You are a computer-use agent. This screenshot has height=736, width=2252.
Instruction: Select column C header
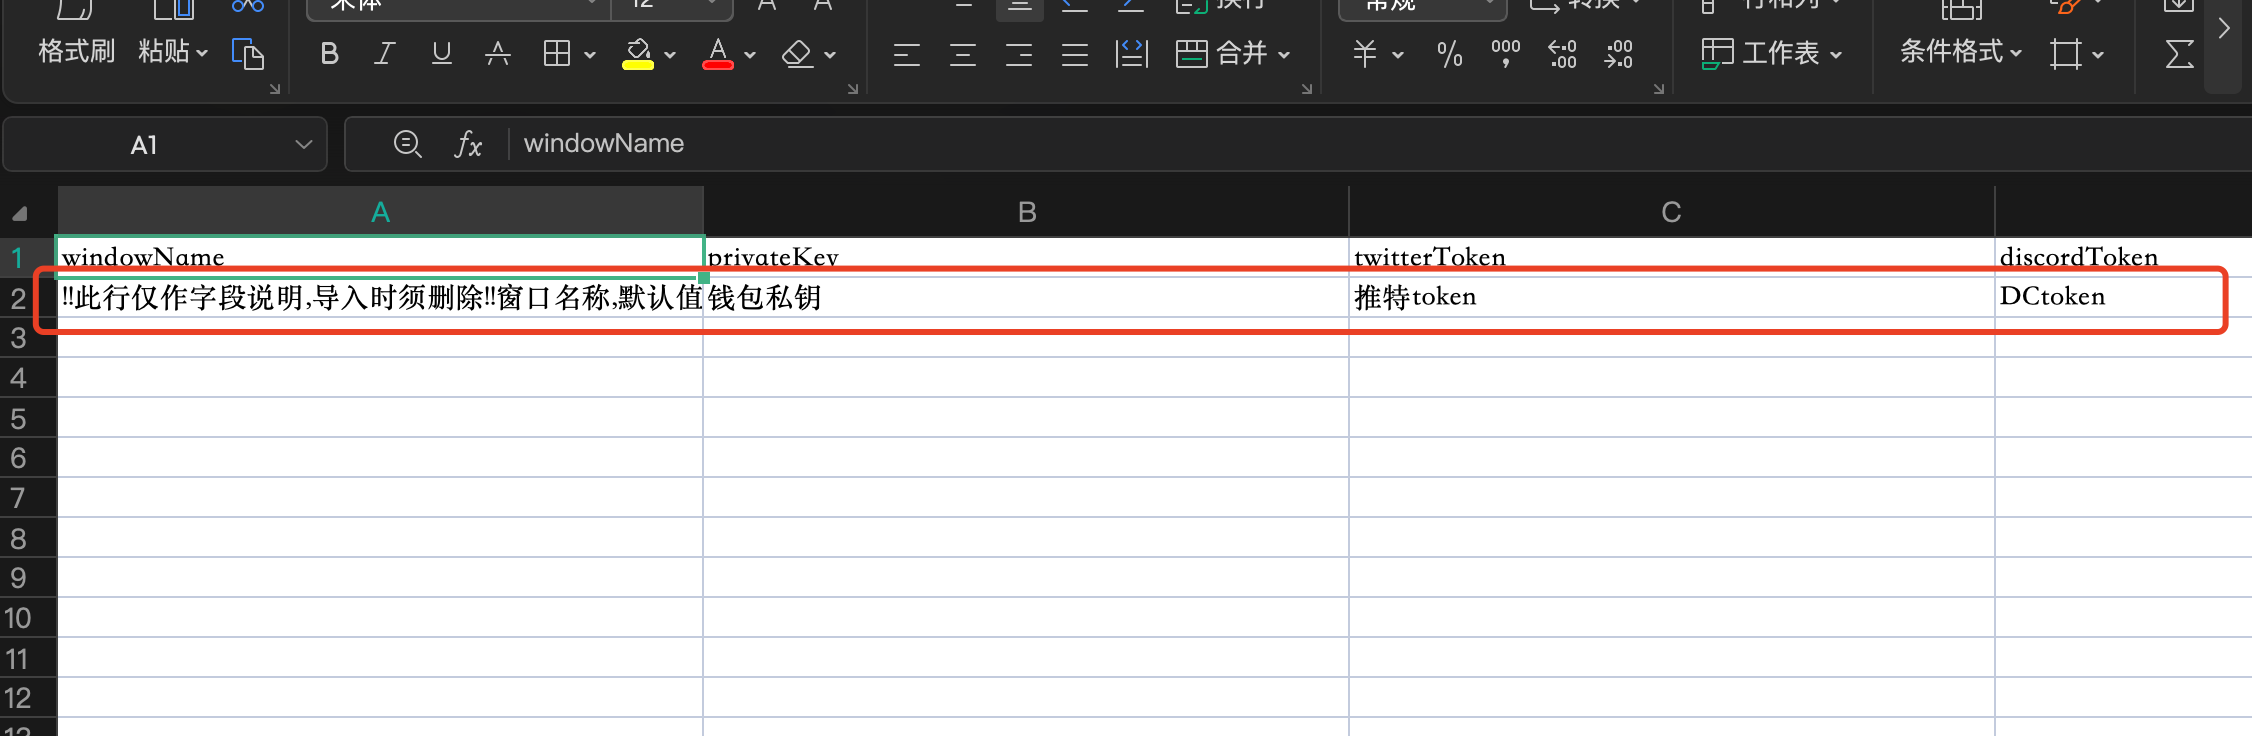(x=1671, y=212)
